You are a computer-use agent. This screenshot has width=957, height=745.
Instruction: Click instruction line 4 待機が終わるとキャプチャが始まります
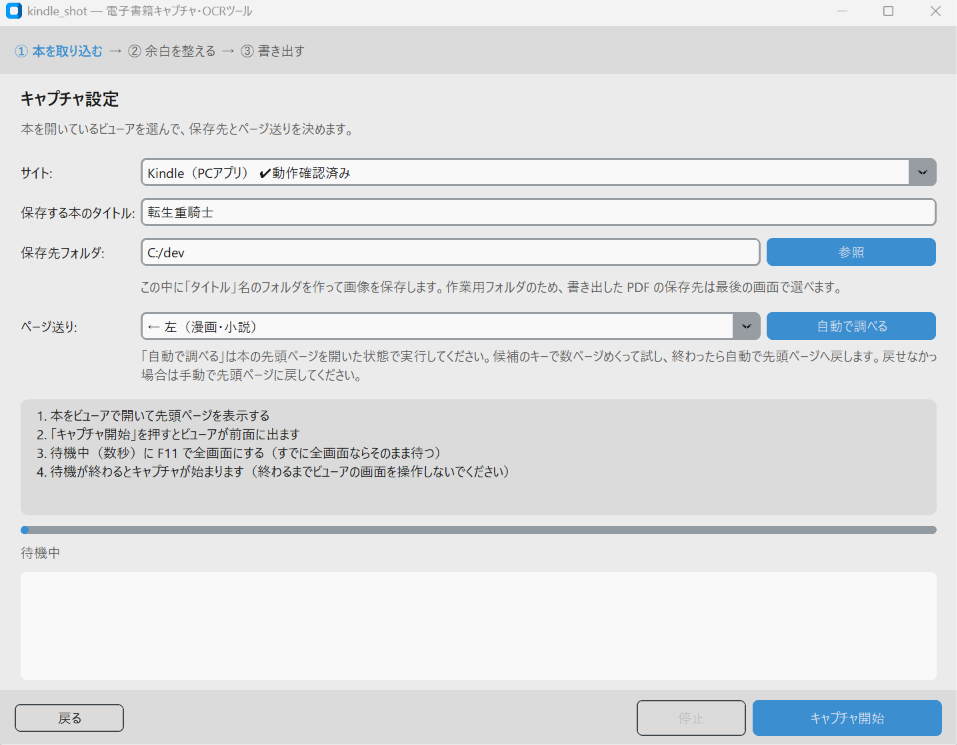point(273,472)
